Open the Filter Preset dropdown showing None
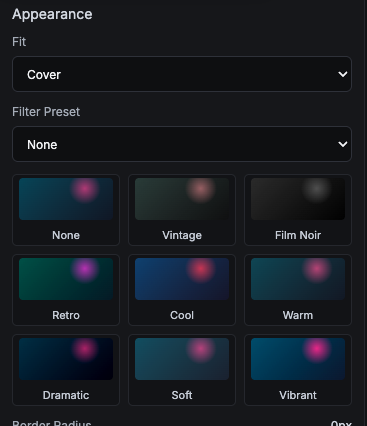Image resolution: width=367 pixels, height=426 pixels. 182,144
